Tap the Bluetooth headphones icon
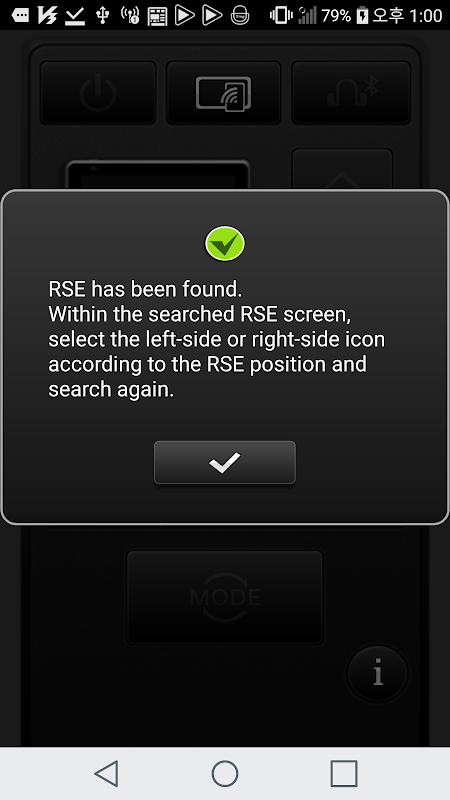The width and height of the screenshot is (450, 800). (x=351, y=93)
